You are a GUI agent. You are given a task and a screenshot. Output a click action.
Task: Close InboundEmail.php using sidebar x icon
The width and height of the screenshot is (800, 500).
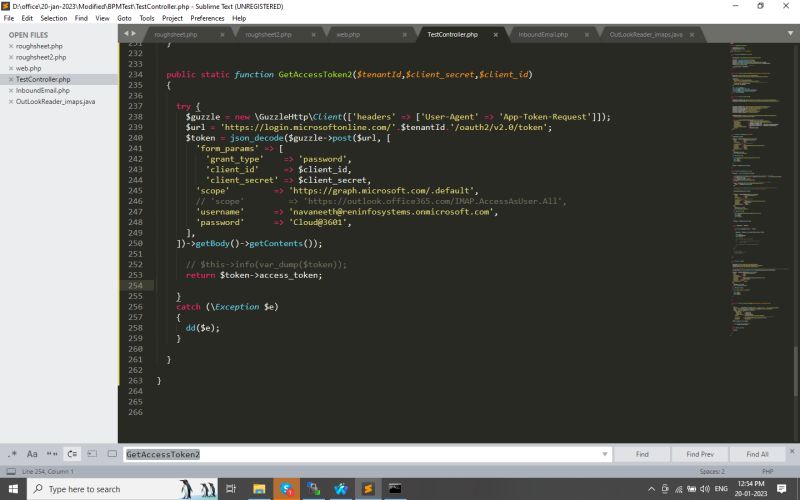click(x=11, y=90)
